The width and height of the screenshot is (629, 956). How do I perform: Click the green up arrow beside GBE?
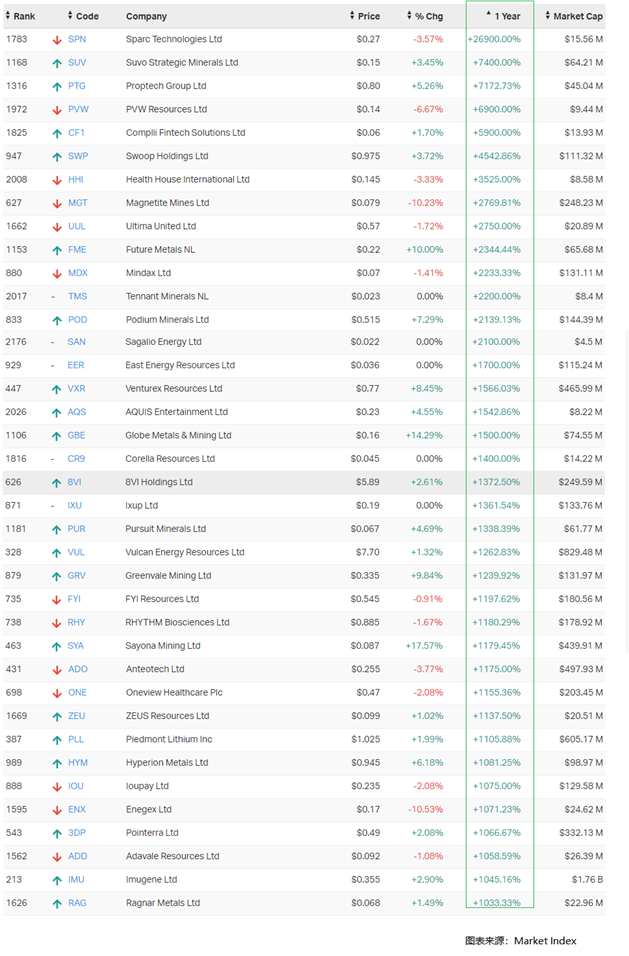point(56,437)
